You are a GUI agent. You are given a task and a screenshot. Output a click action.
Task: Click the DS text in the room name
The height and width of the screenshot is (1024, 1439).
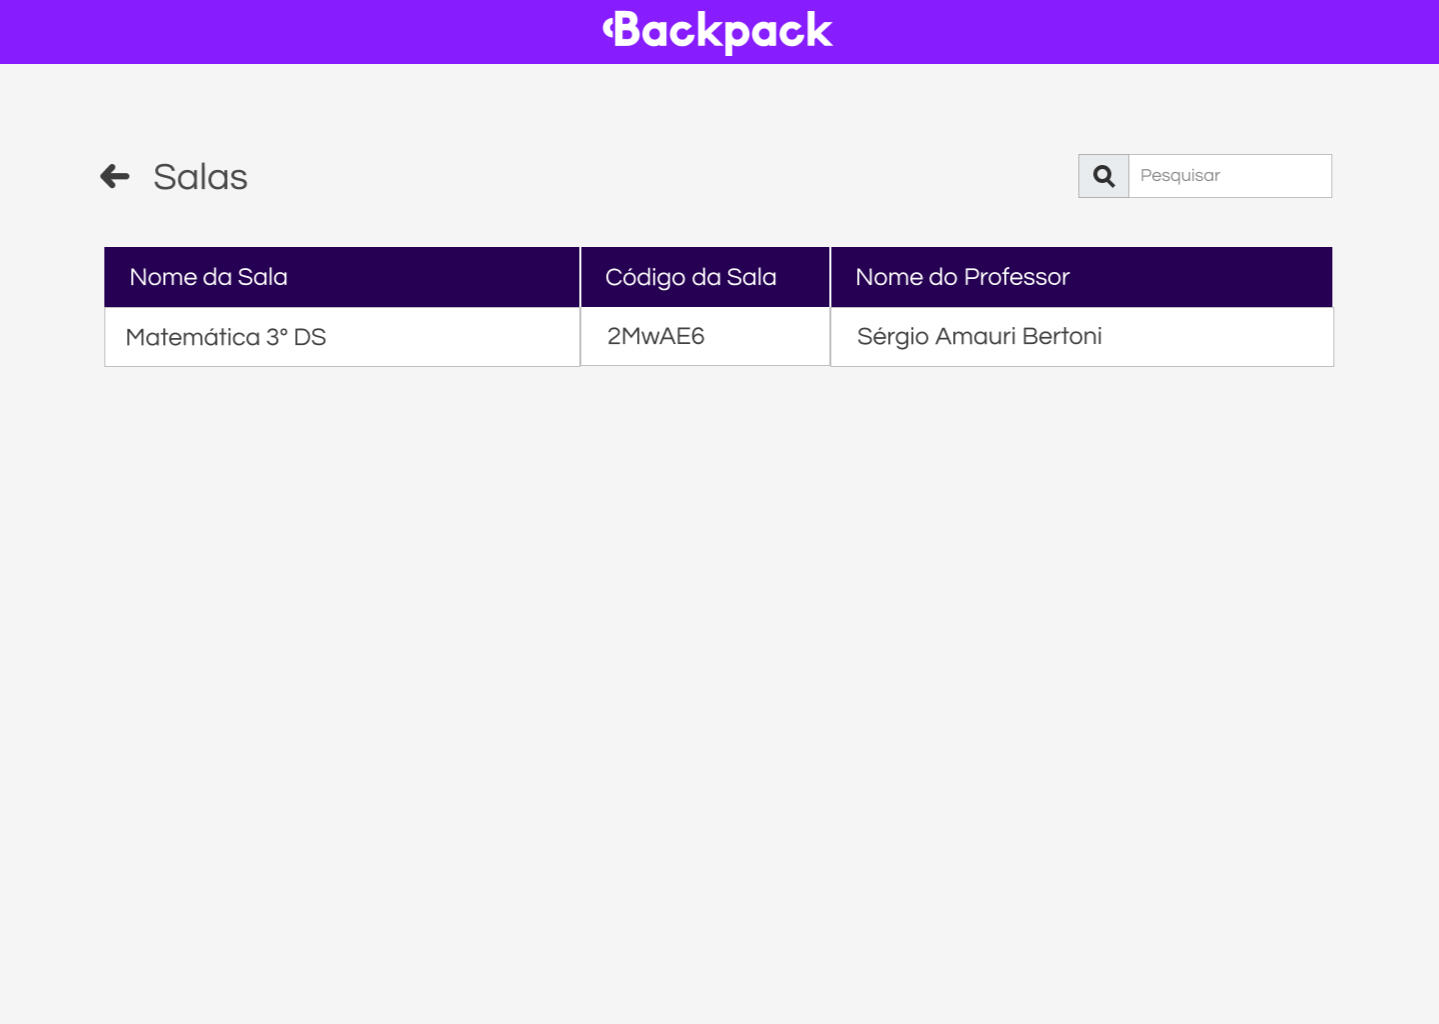pos(310,337)
